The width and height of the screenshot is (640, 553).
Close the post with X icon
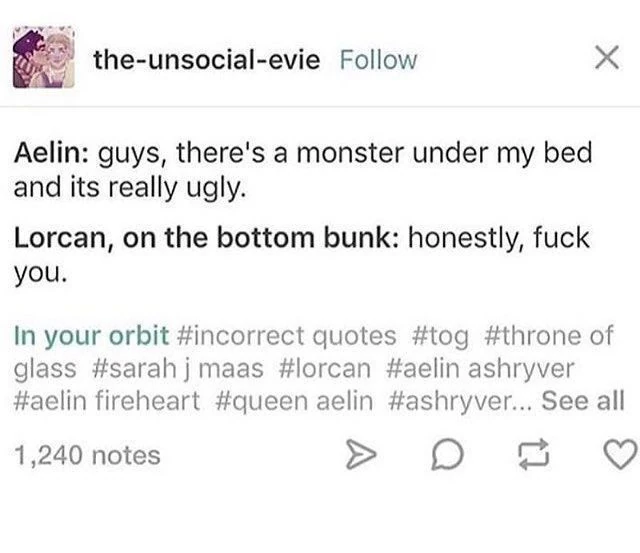tap(603, 59)
